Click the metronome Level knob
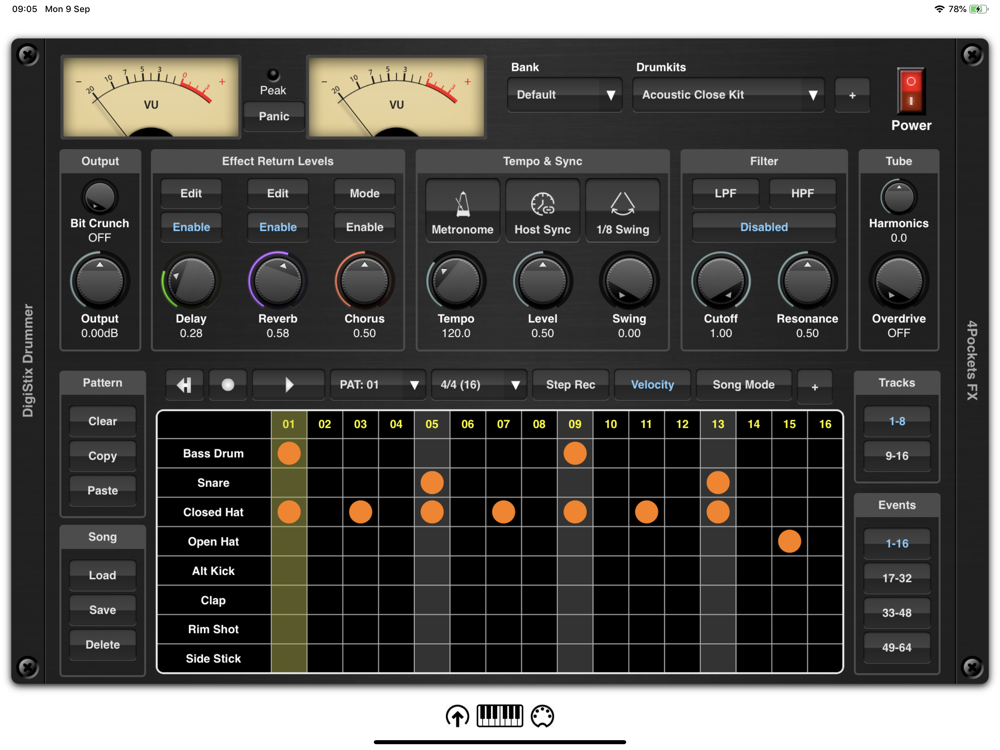 tap(542, 281)
